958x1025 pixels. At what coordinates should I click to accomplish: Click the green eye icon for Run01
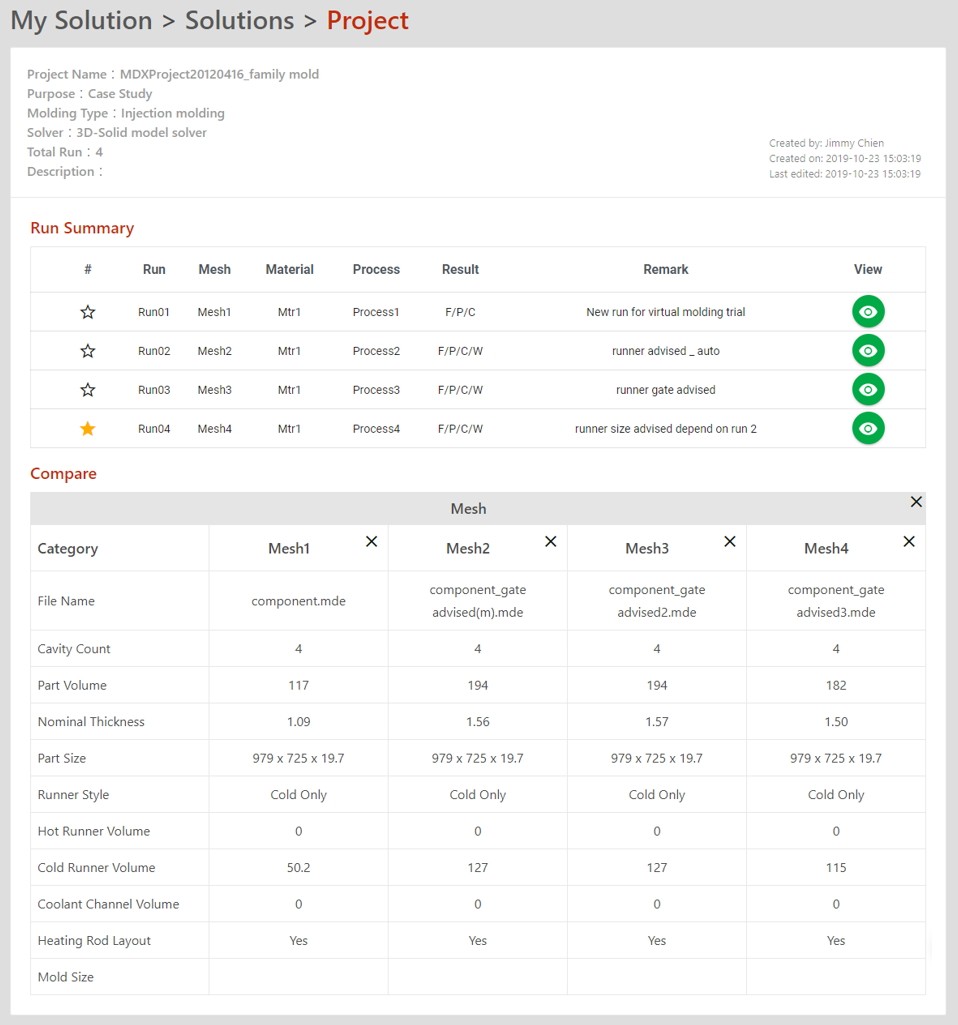coord(868,312)
